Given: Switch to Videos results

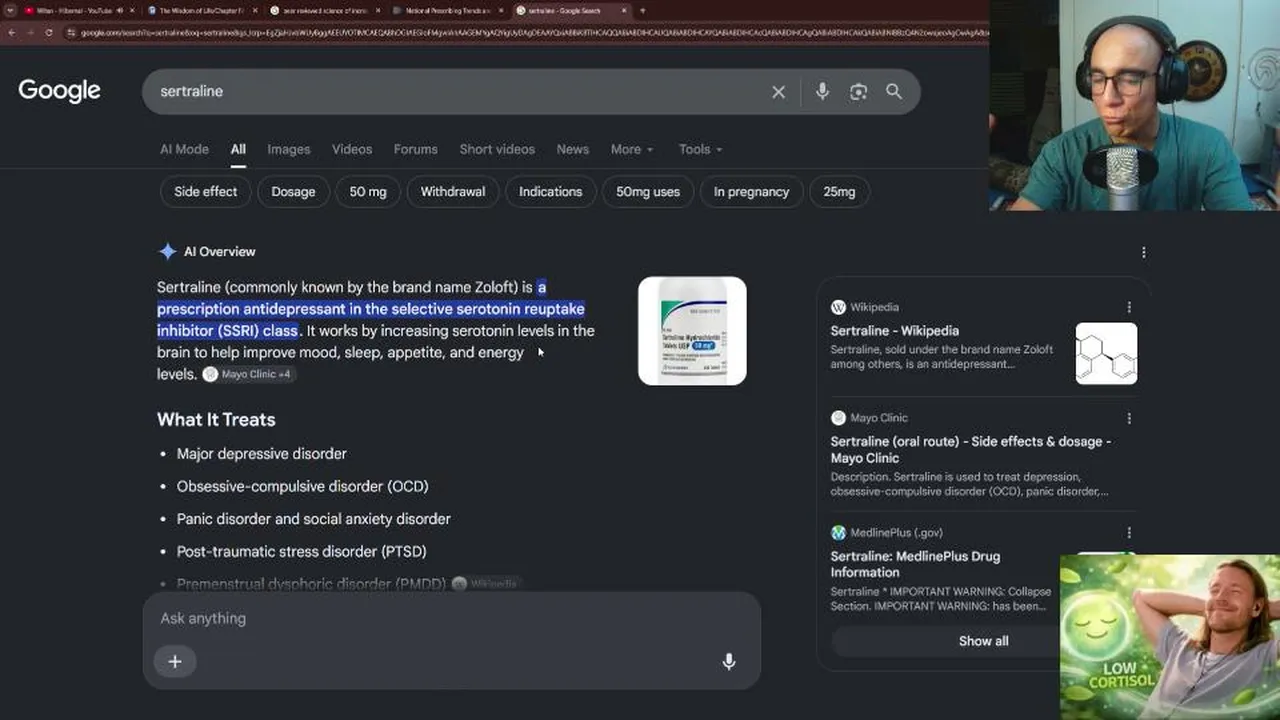Looking at the screenshot, I should pos(352,149).
